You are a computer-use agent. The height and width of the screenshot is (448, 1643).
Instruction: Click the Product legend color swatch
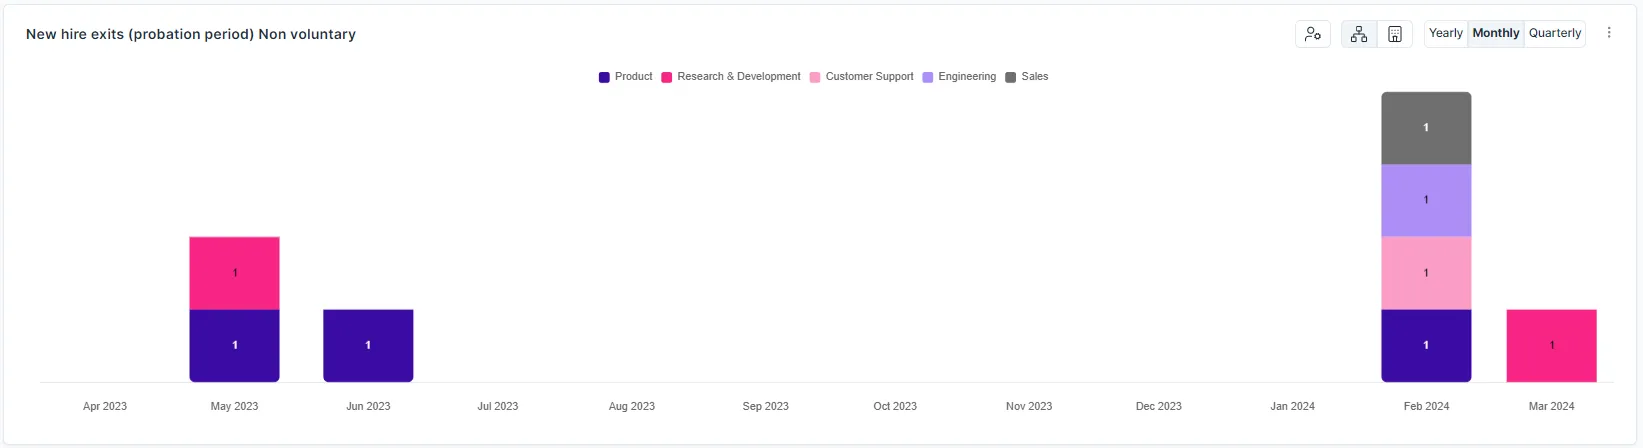(x=604, y=77)
